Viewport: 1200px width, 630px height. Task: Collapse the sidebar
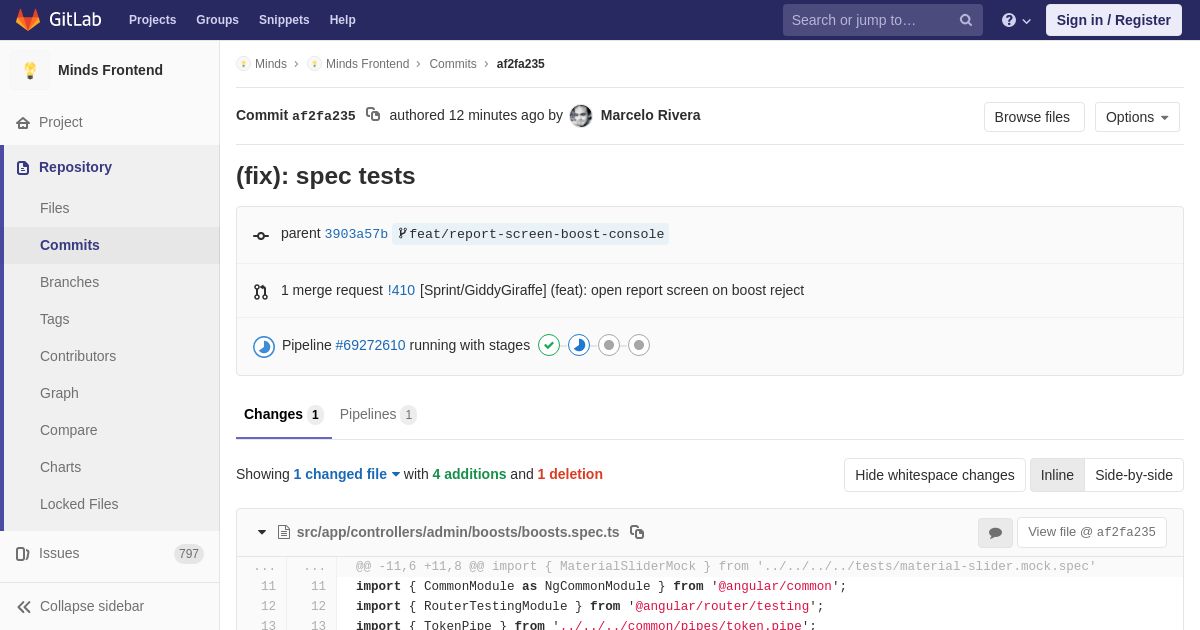[80, 606]
